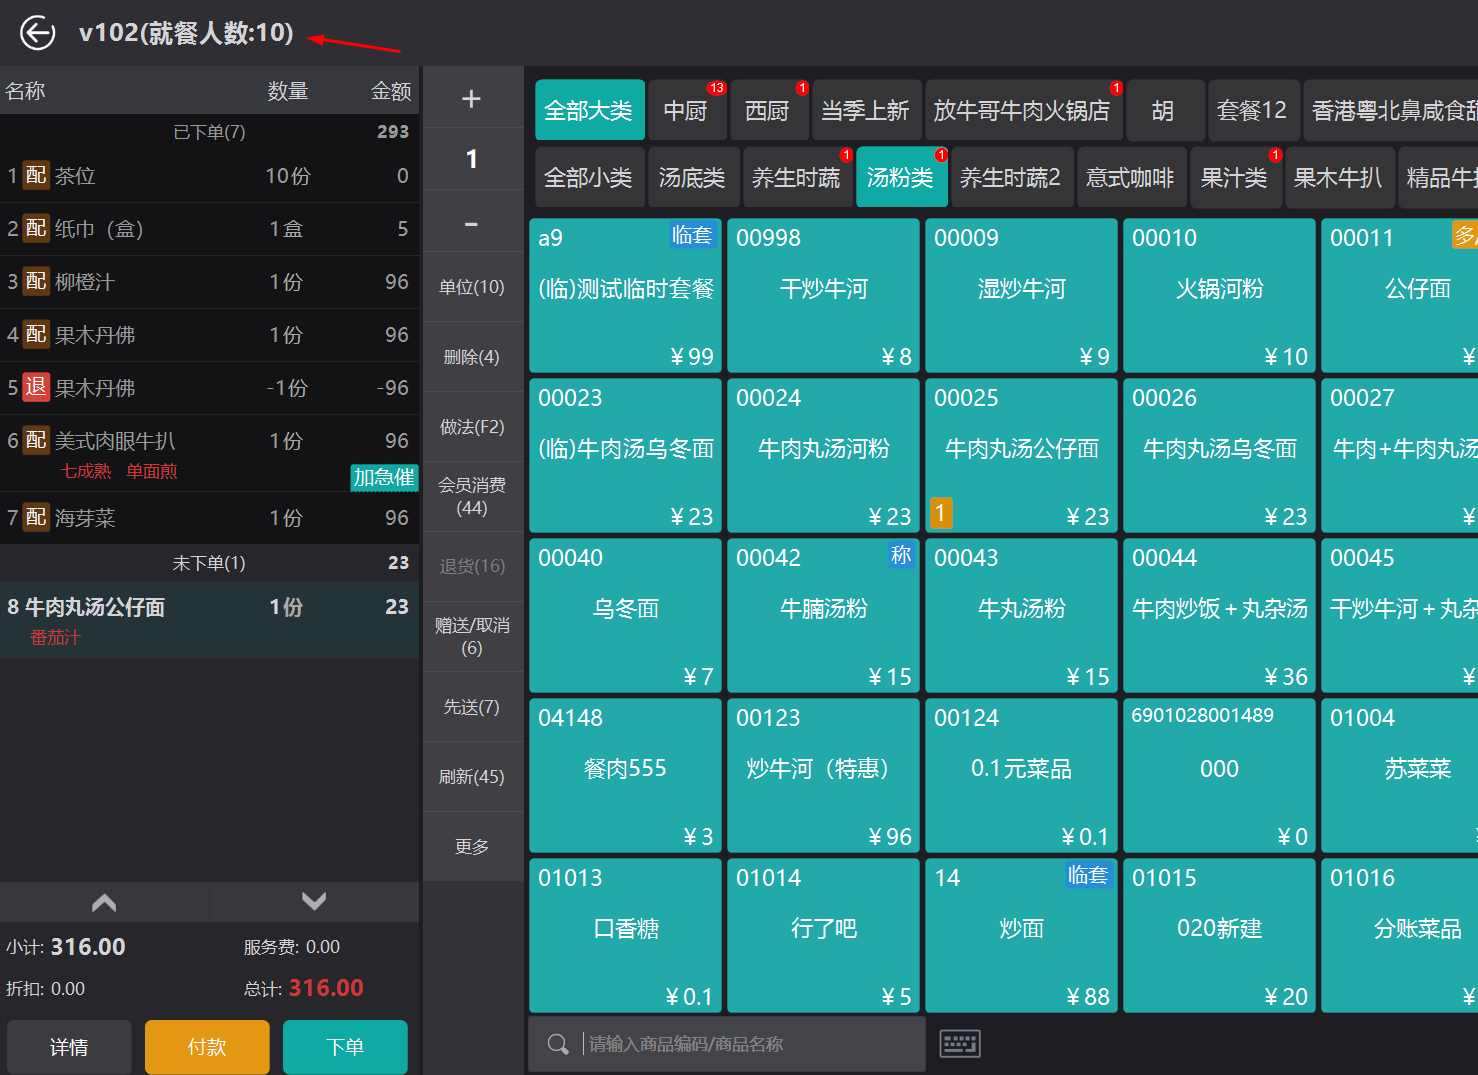Click the back arrow icon
Image resolution: width=1478 pixels, height=1075 pixels.
38,33
